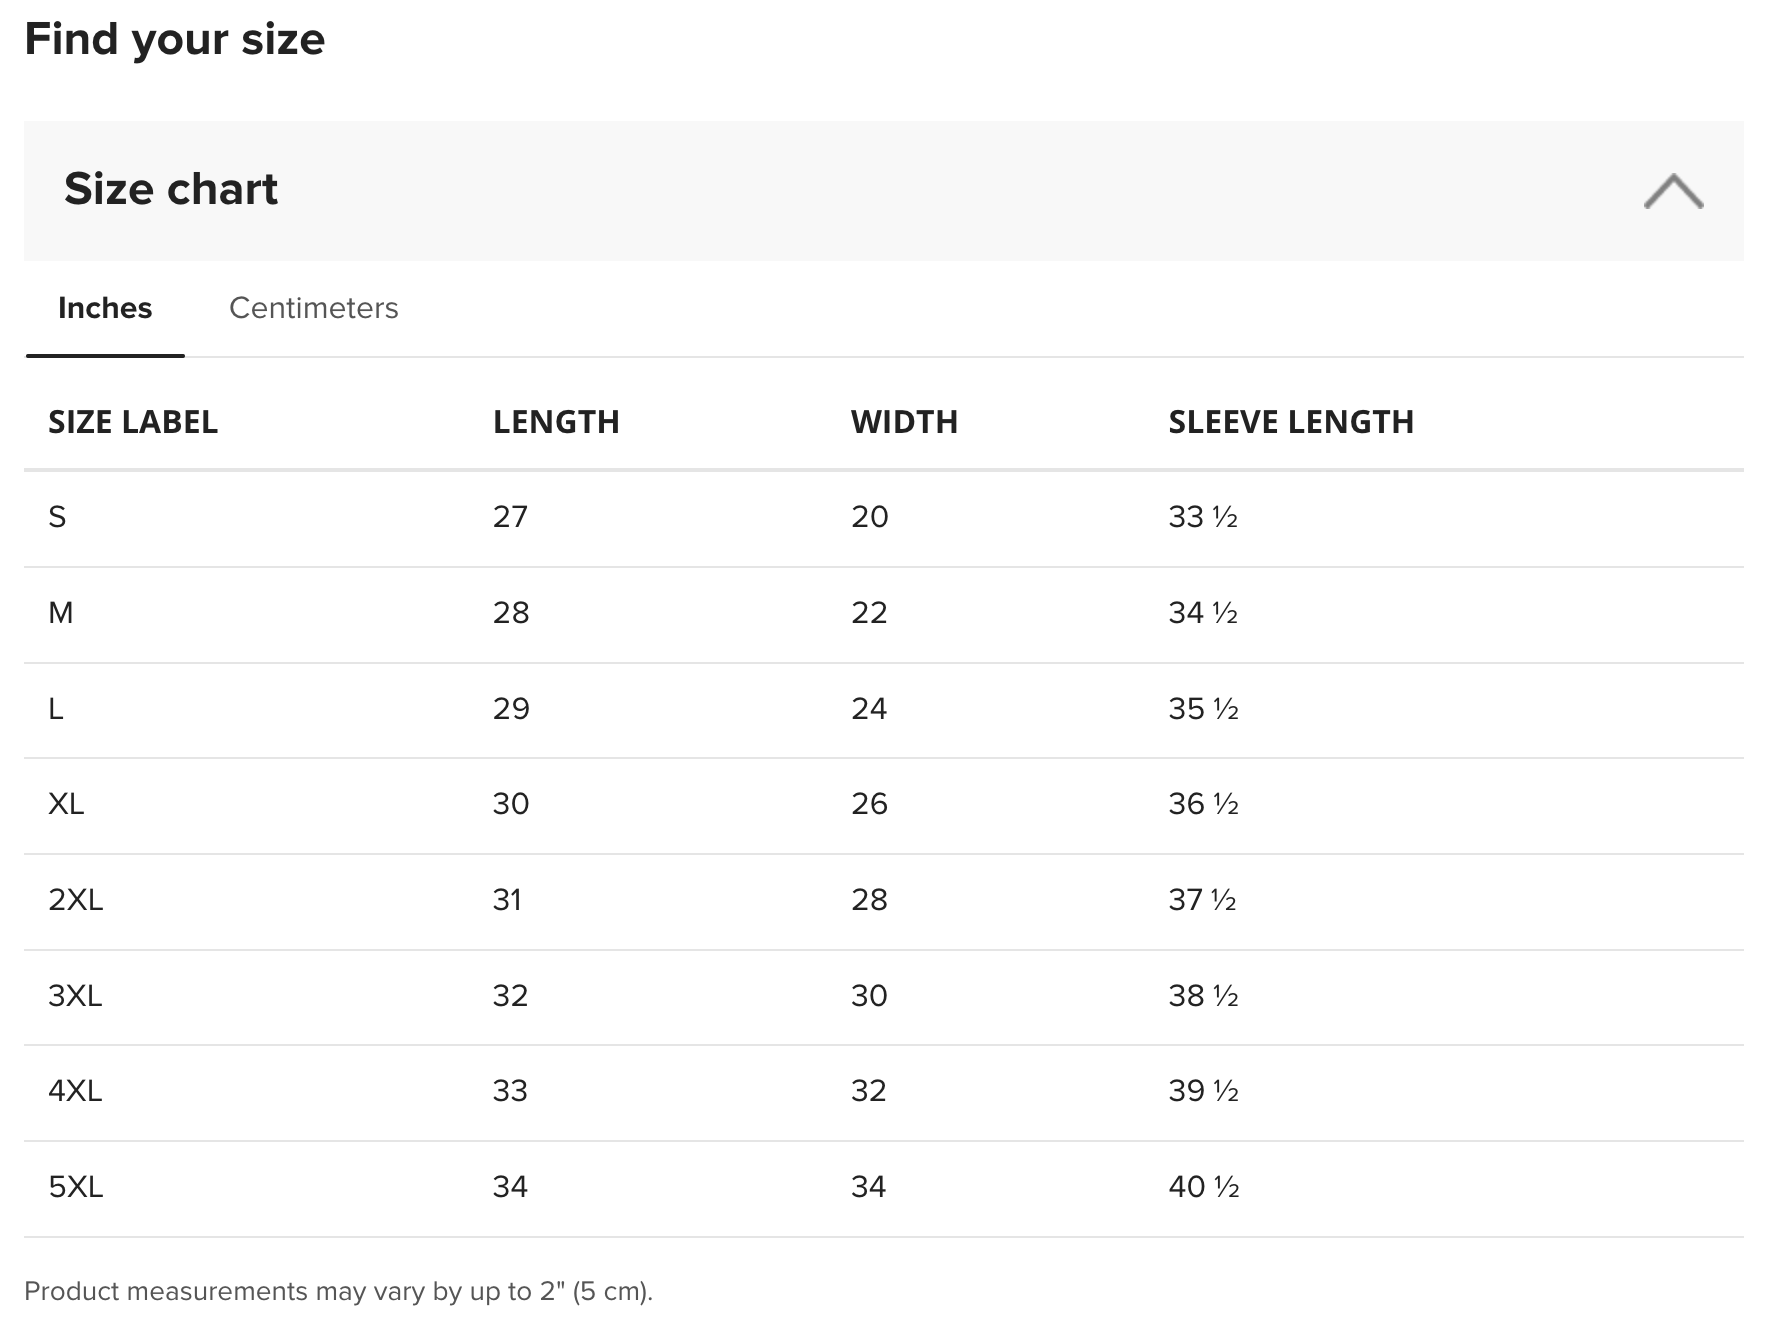The image size is (1770, 1340).
Task: Click the SLEEVE LENGTH column header
Action: [1291, 422]
